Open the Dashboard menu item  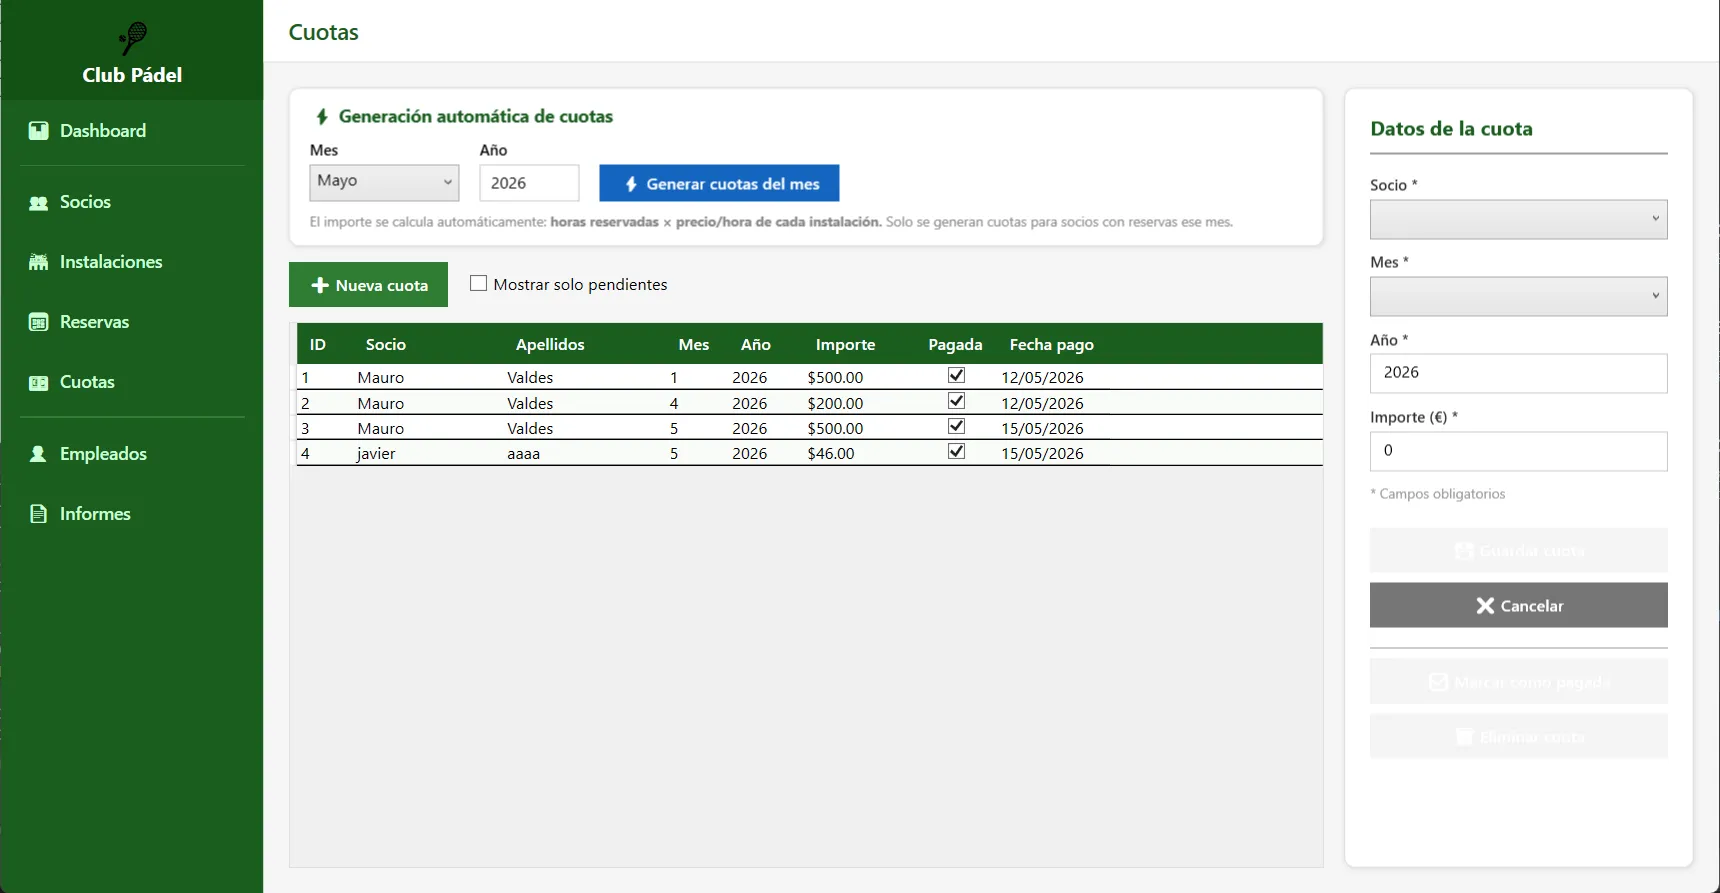point(132,131)
